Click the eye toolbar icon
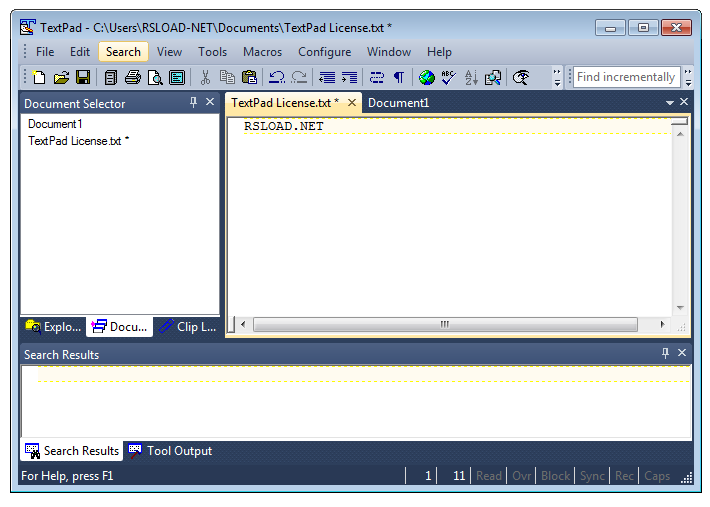 point(521,77)
